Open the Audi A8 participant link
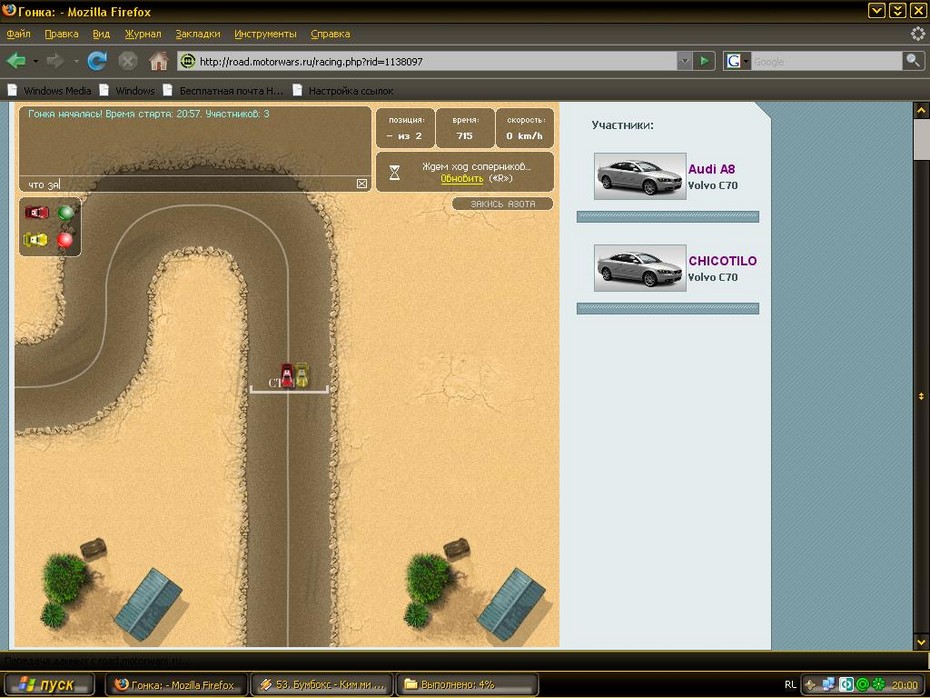930x698 pixels. pos(711,169)
